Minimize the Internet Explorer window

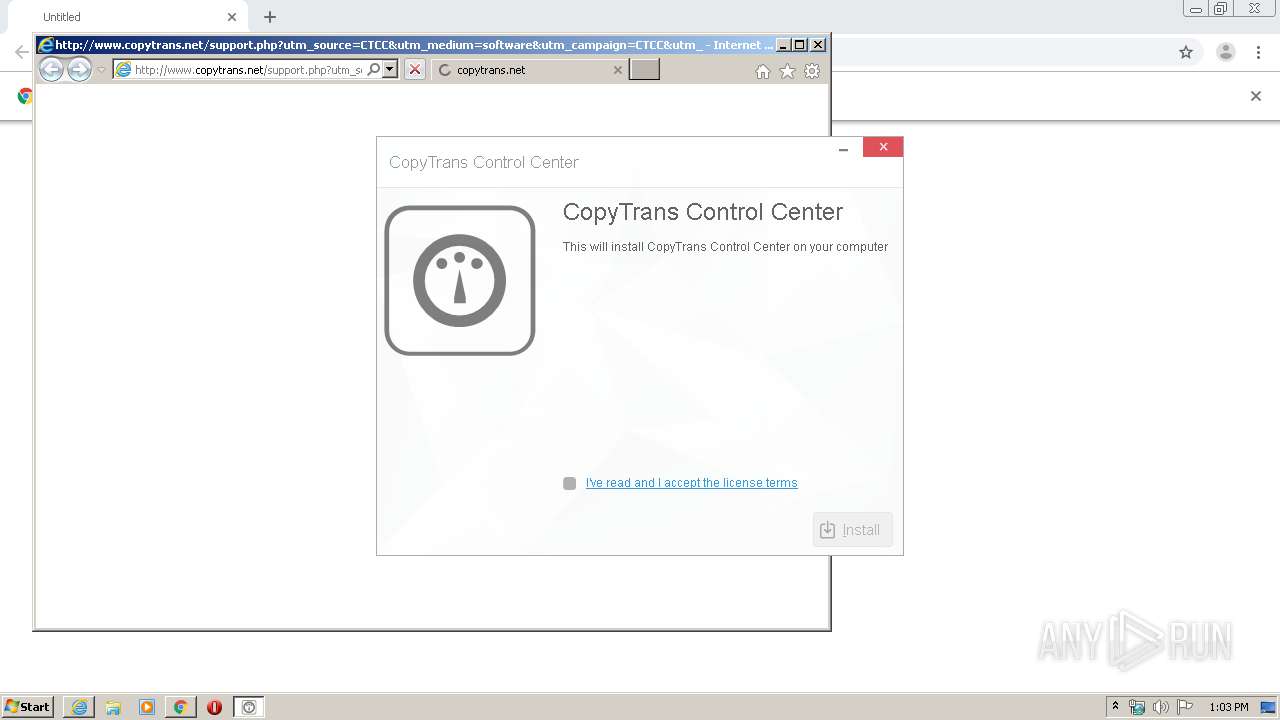pos(782,44)
